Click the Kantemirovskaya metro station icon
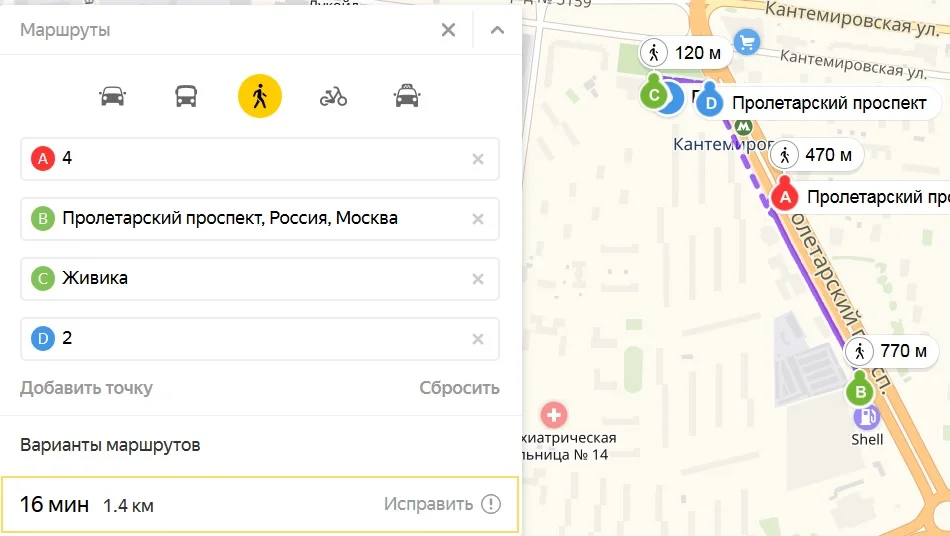Image resolution: width=950 pixels, height=536 pixels. [x=743, y=127]
